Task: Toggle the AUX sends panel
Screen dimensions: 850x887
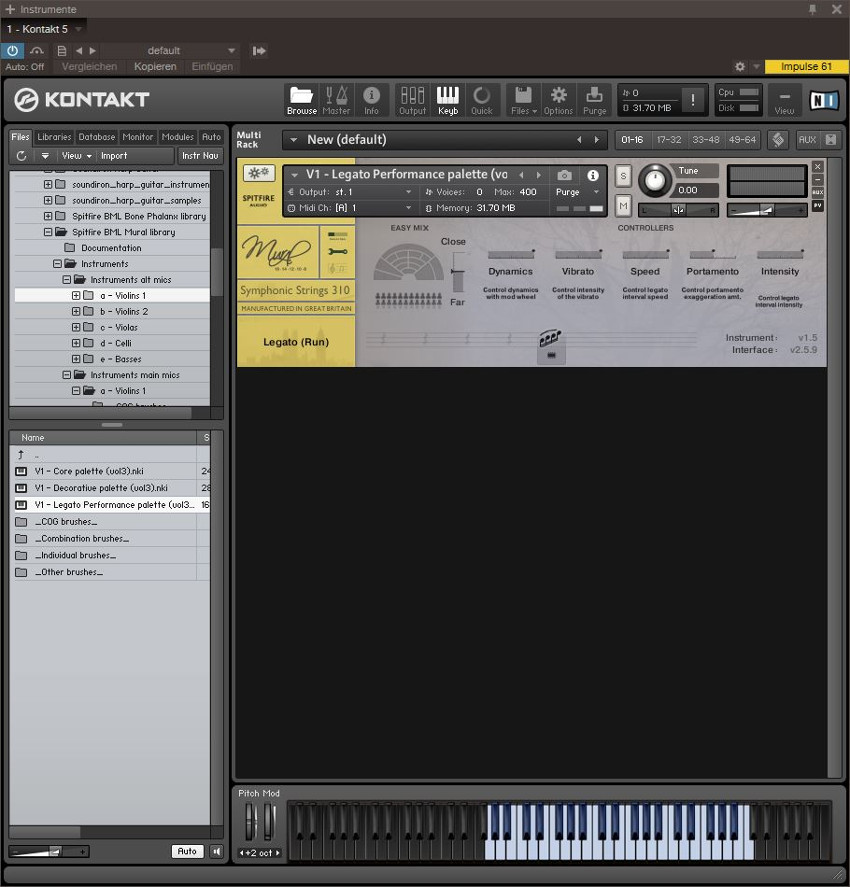Action: pyautogui.click(x=807, y=140)
